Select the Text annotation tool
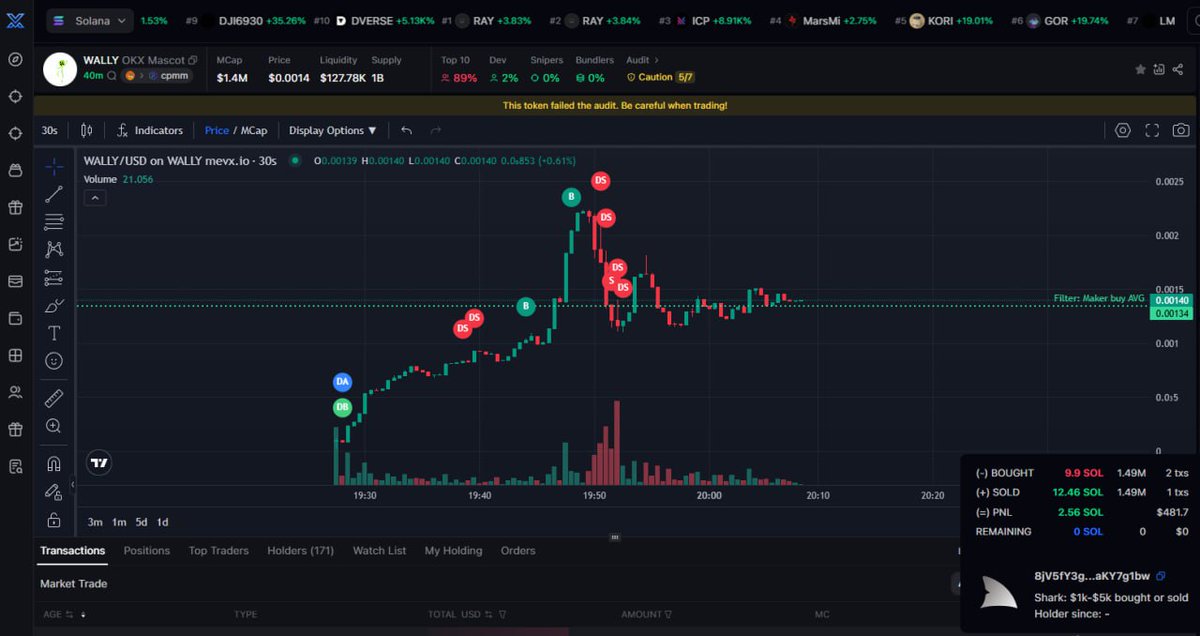1200x636 pixels. tap(54, 333)
